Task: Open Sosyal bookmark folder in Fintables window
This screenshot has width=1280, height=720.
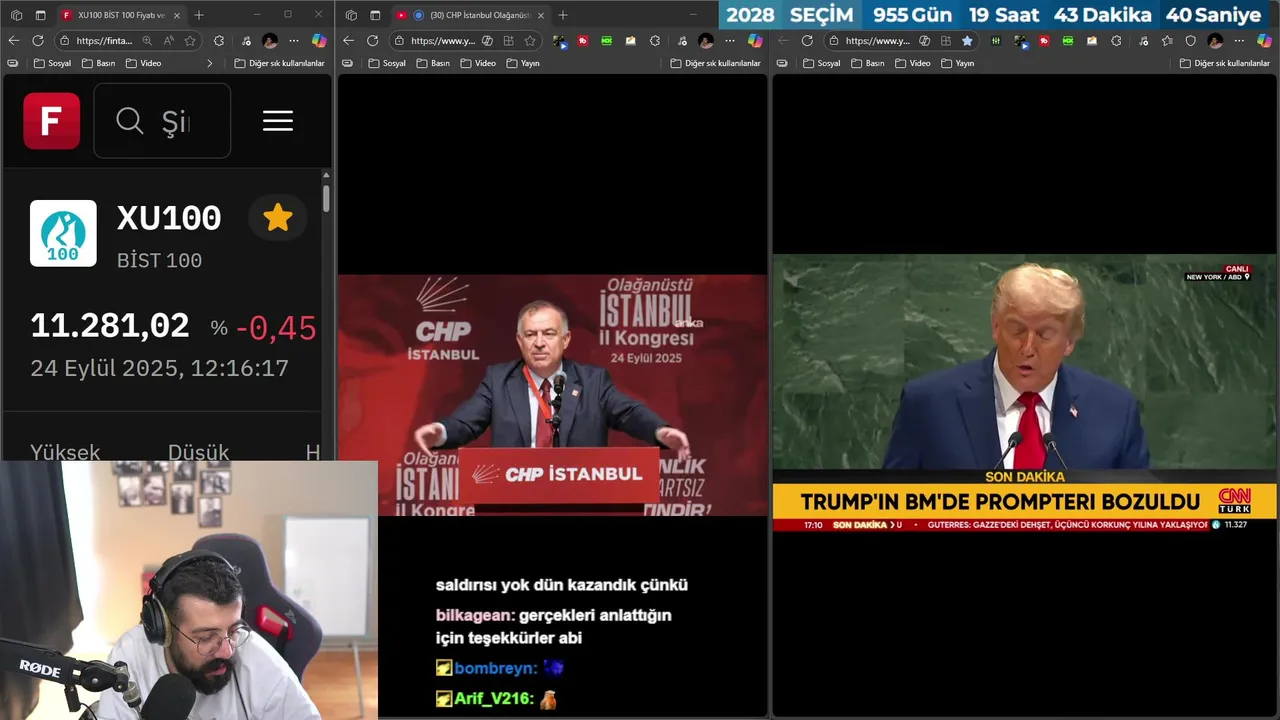Action: point(52,63)
